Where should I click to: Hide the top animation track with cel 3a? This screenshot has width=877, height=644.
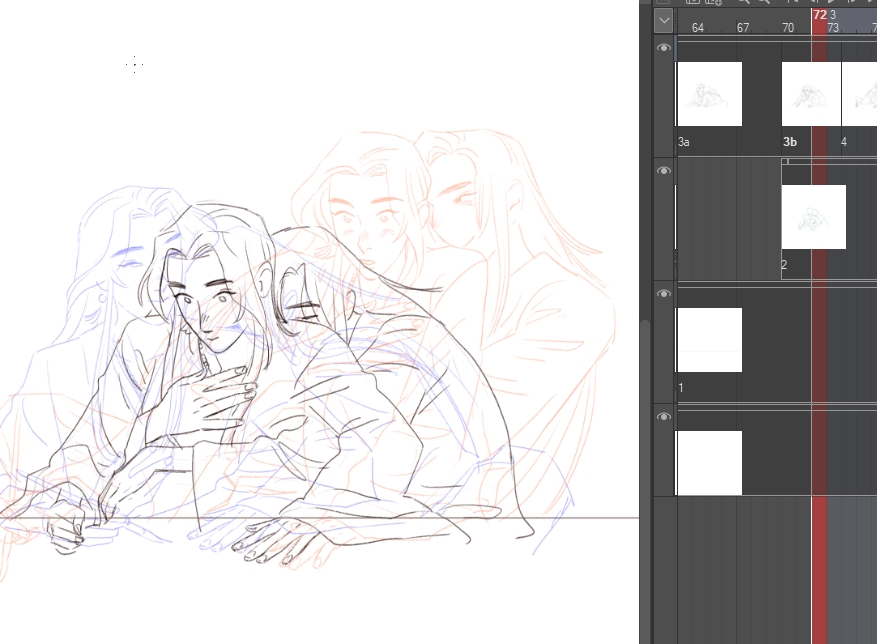click(664, 48)
